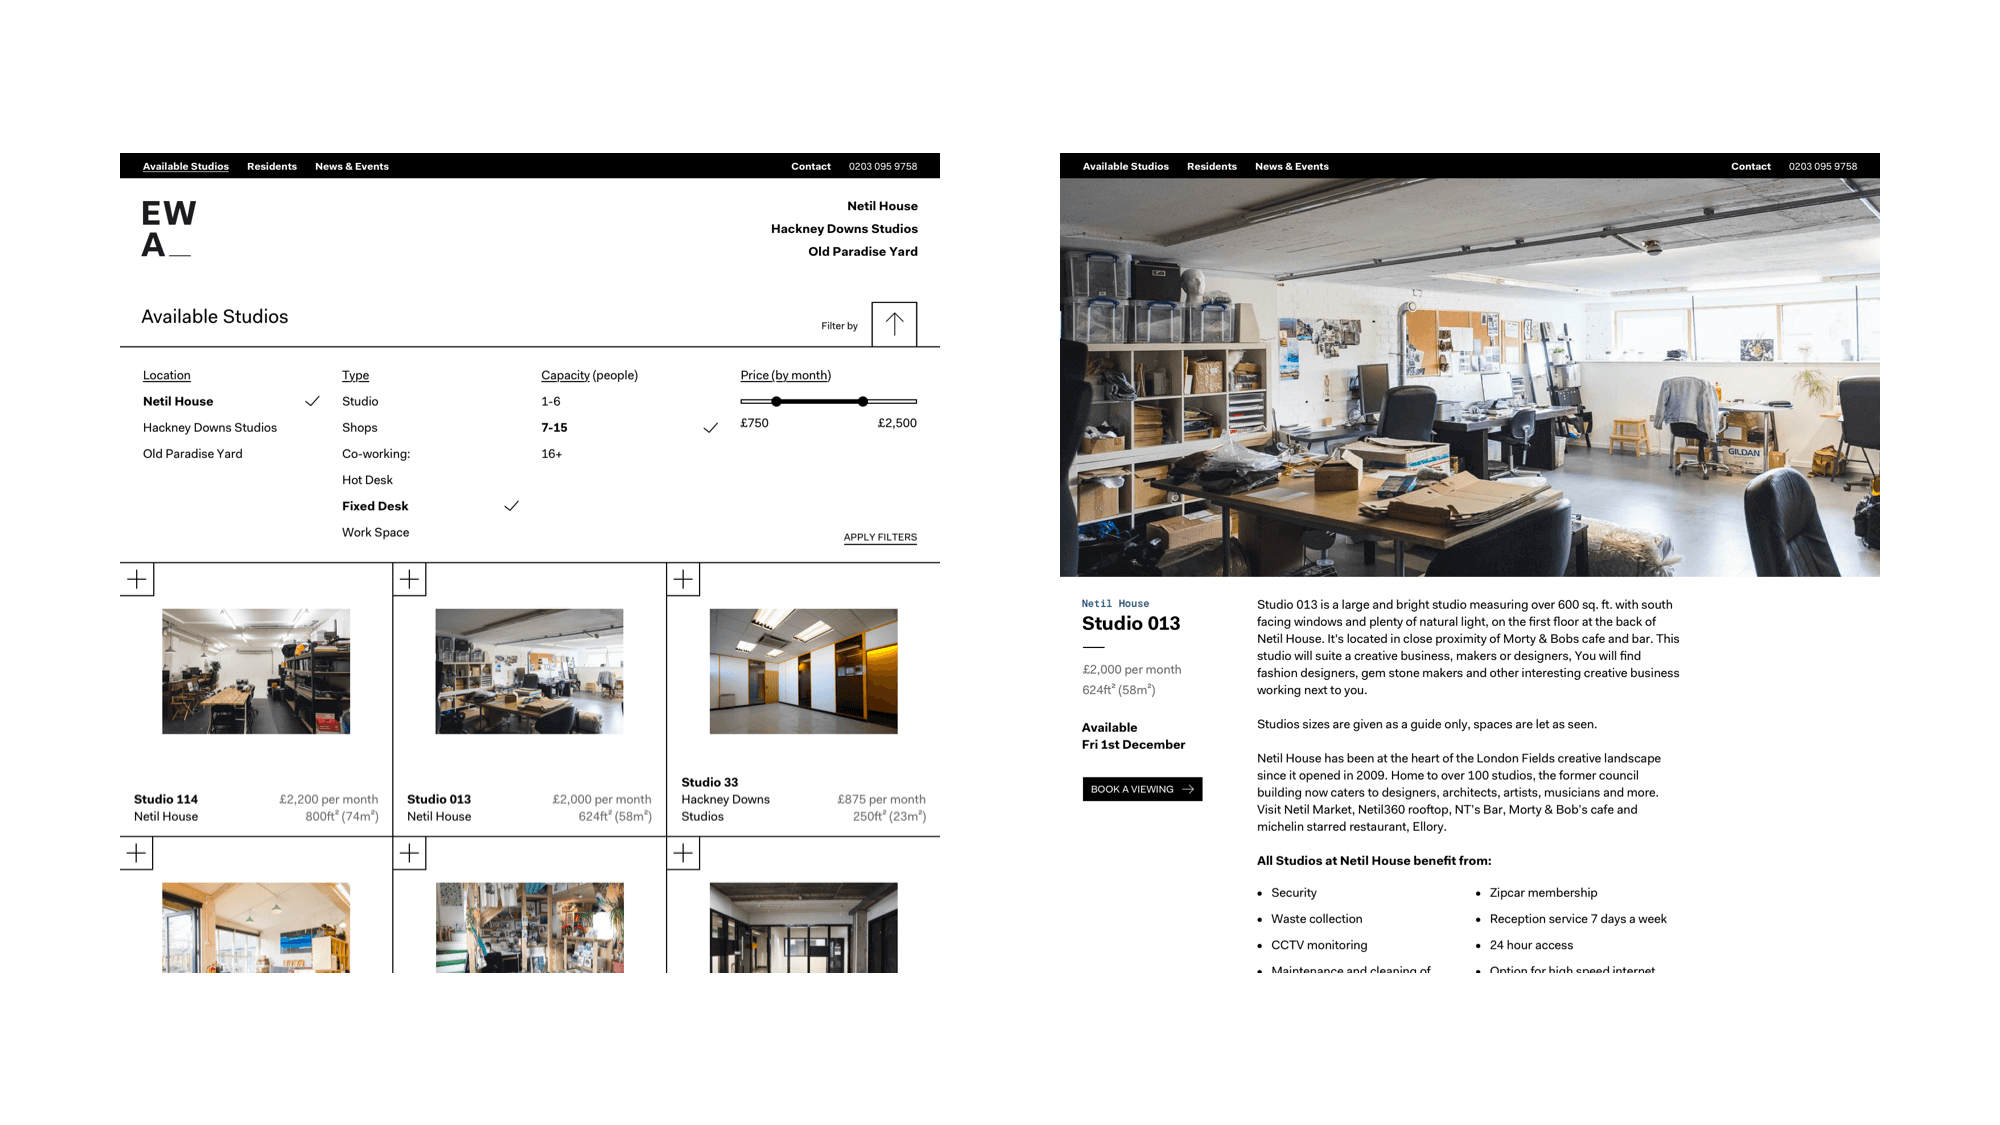2000x1125 pixels.
Task: Click the plus icon on Studio 33
Action: [x=683, y=580]
